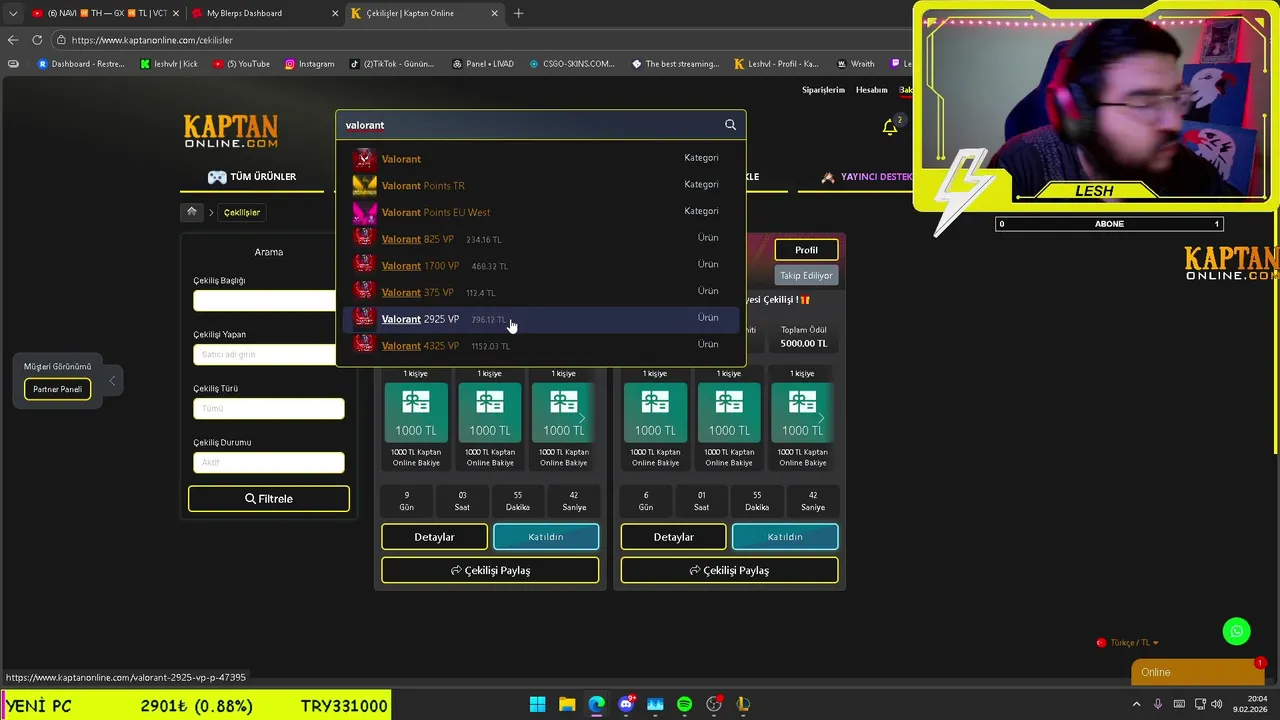Open tab search chevron in browser
1280x720 pixels.
pyautogui.click(x=12, y=13)
